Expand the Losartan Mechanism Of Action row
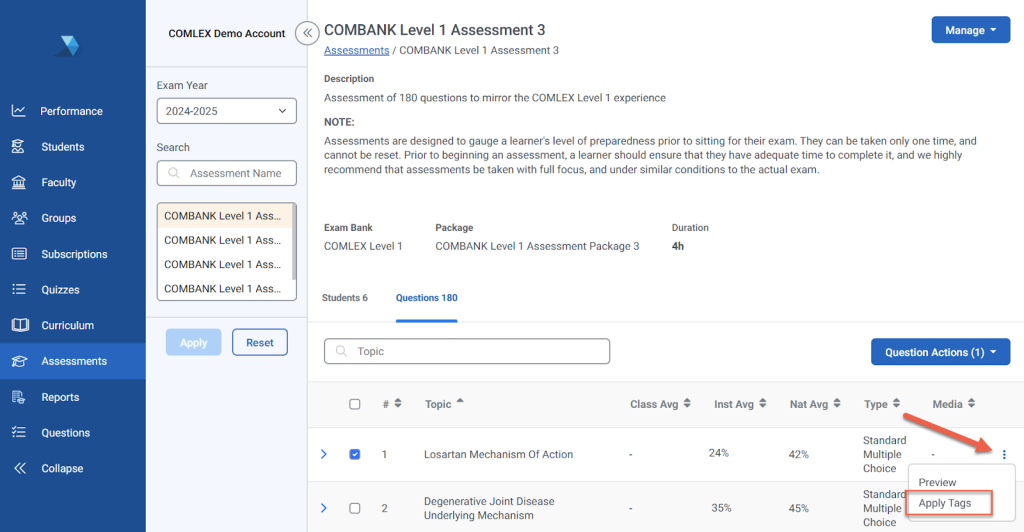This screenshot has height=532, width=1024. click(323, 455)
